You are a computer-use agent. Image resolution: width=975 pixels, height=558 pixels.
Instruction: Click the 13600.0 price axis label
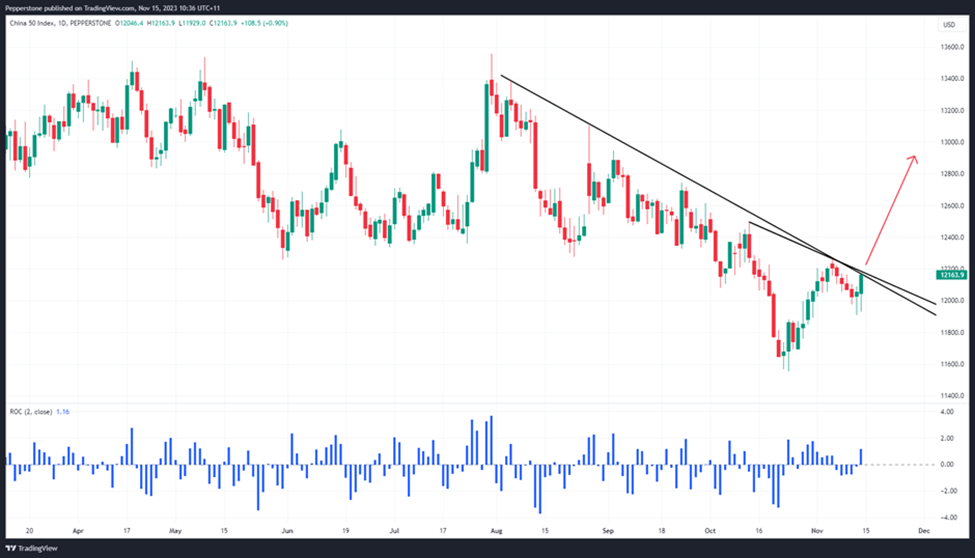coord(951,47)
